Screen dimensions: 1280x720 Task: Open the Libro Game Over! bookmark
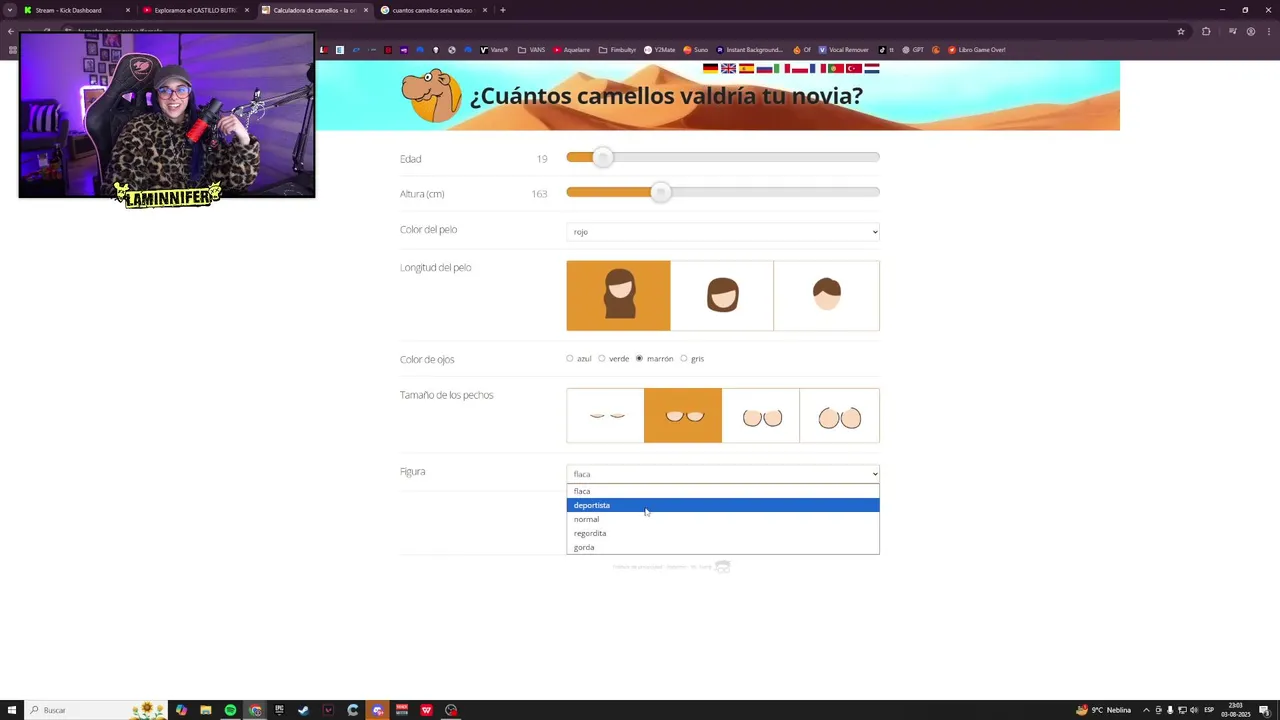[x=976, y=50]
